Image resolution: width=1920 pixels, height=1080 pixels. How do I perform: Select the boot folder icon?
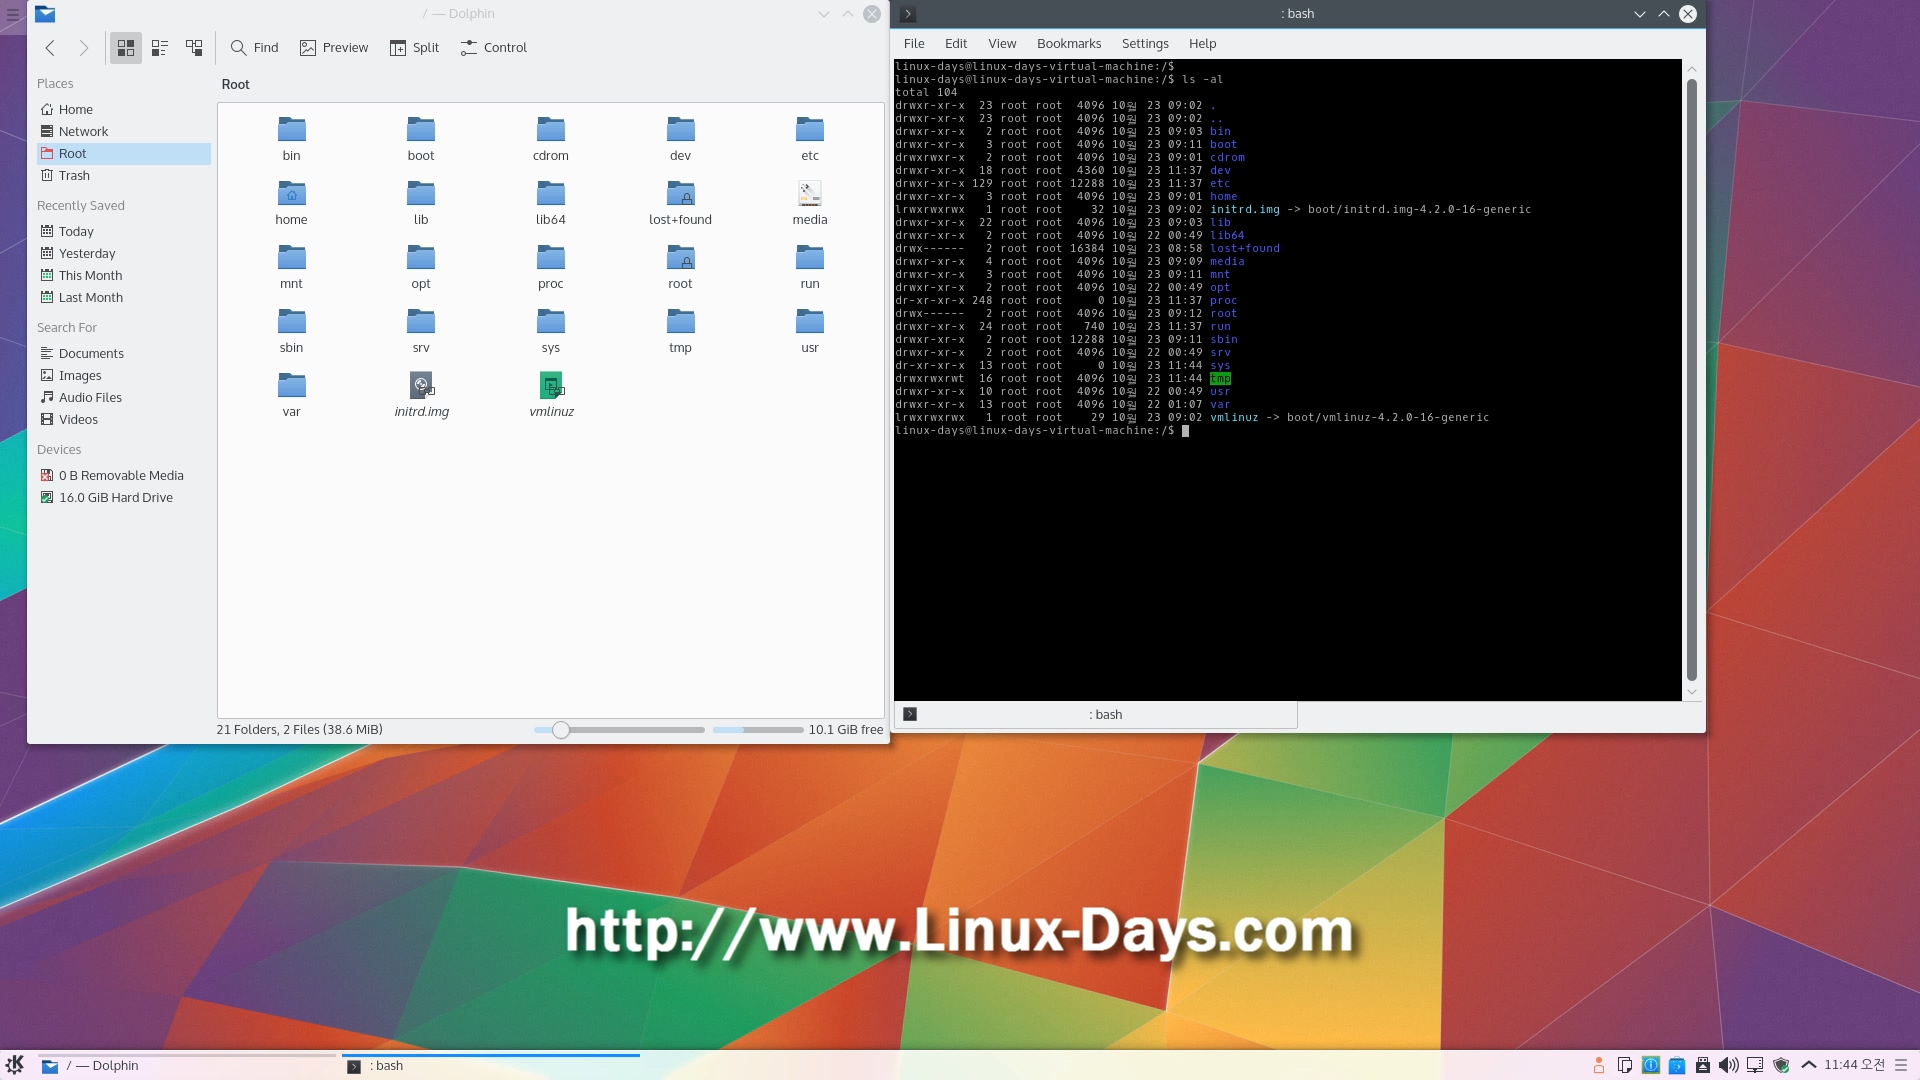tap(421, 130)
